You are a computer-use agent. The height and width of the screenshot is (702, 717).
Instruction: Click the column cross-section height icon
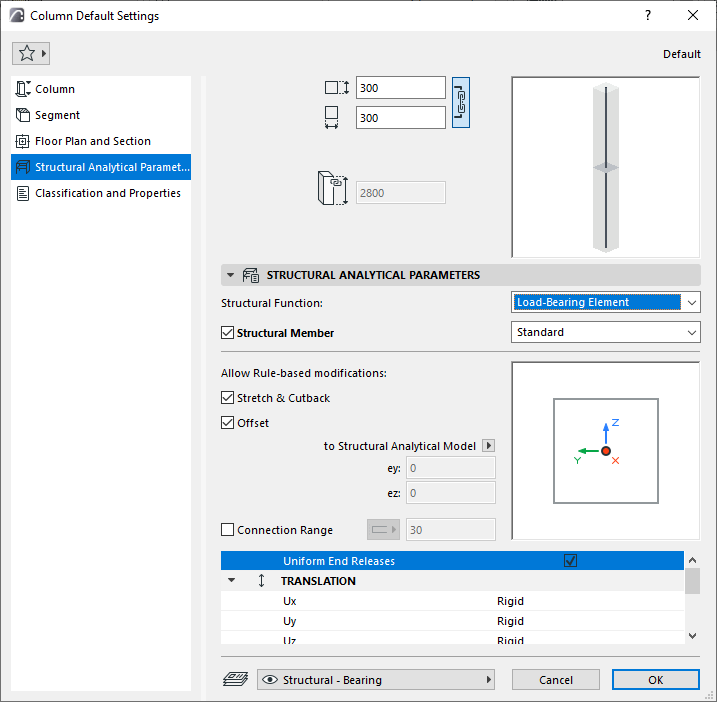[337, 87]
